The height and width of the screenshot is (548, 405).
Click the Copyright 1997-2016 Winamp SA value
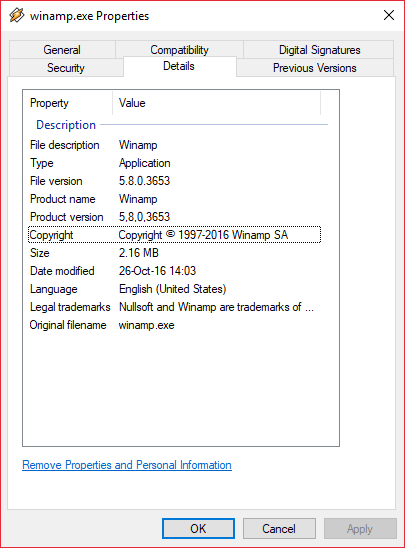pyautogui.click(x=203, y=235)
